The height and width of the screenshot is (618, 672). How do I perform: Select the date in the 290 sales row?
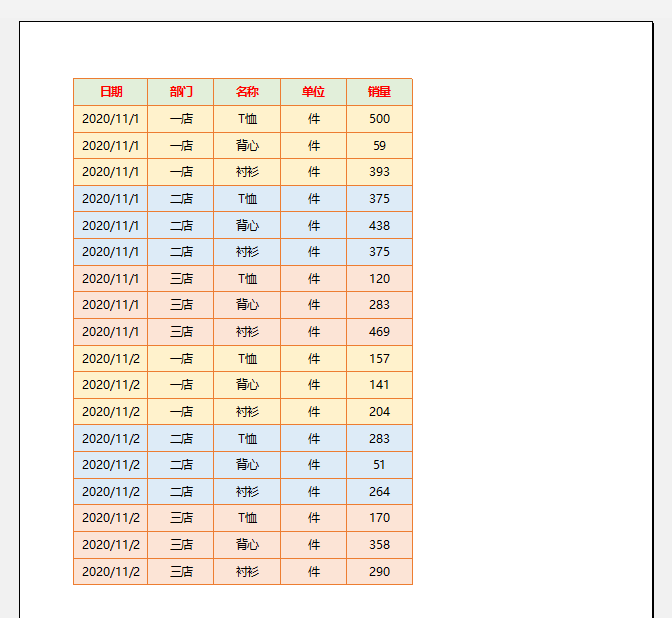click(x=111, y=572)
